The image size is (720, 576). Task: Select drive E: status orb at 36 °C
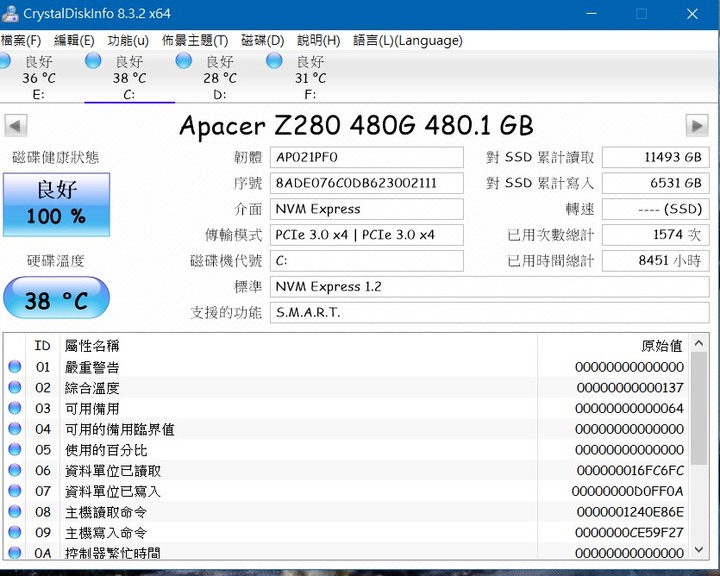9,62
